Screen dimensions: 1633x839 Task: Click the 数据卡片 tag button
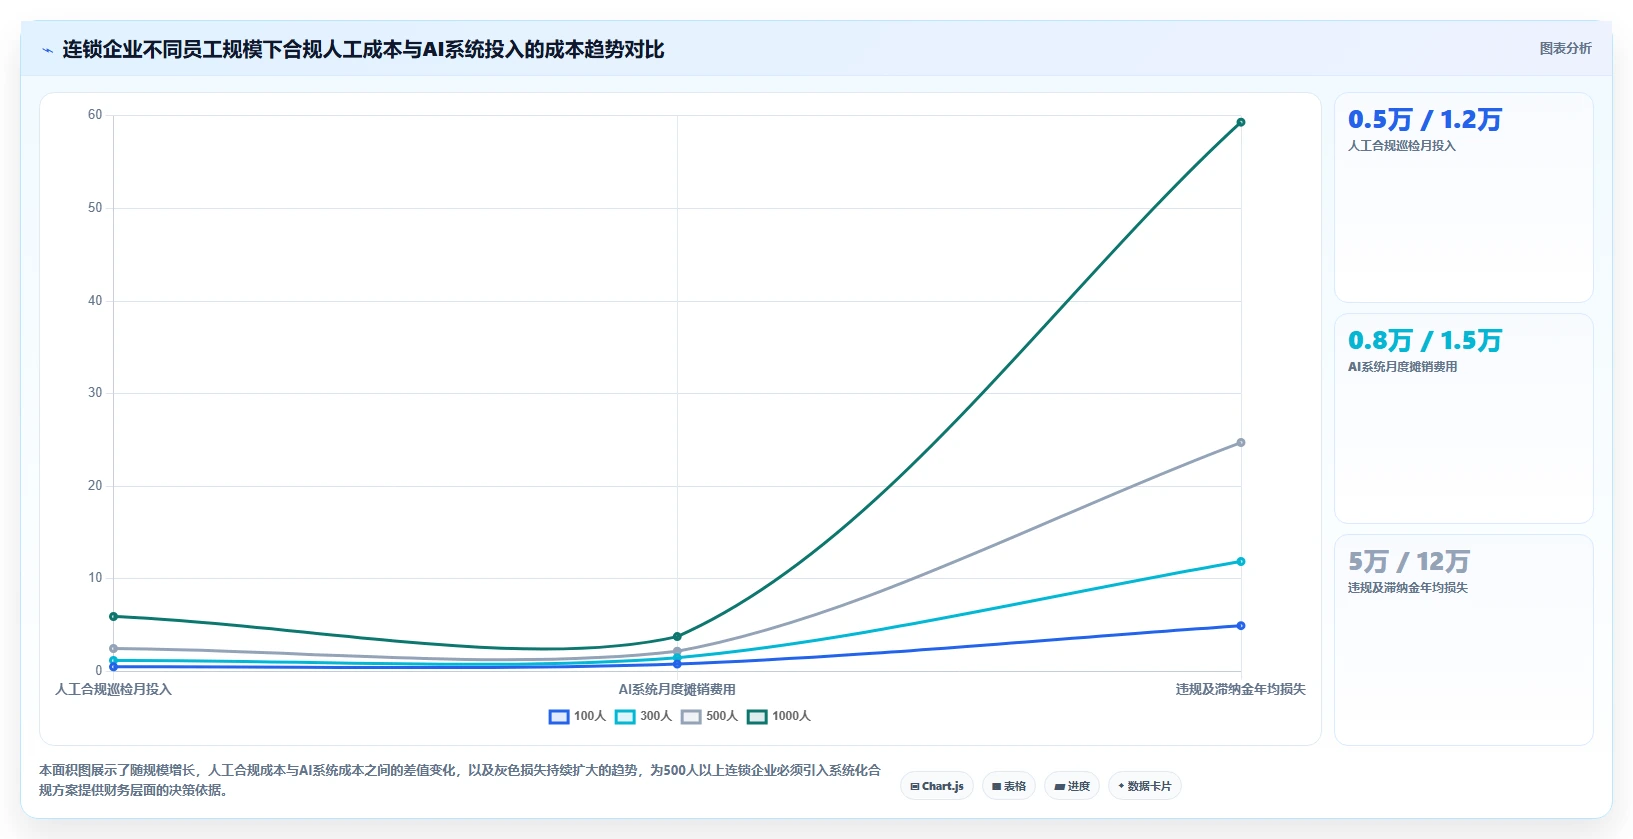pyautogui.click(x=1145, y=786)
